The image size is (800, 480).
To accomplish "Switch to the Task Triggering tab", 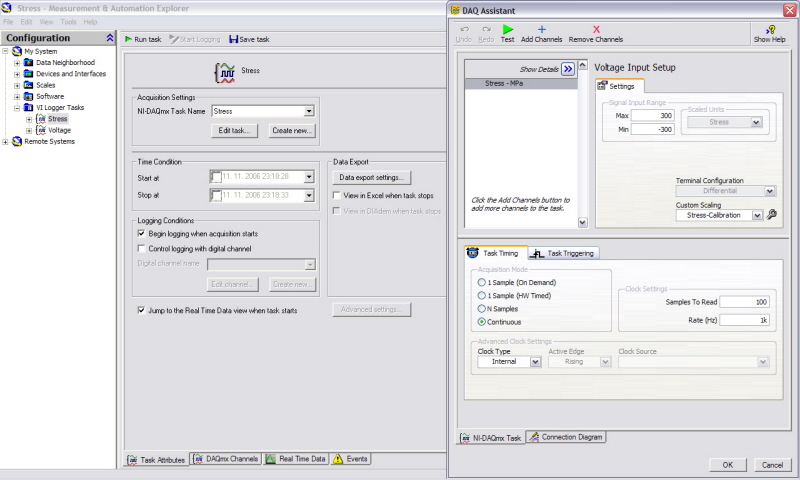I will coord(564,254).
